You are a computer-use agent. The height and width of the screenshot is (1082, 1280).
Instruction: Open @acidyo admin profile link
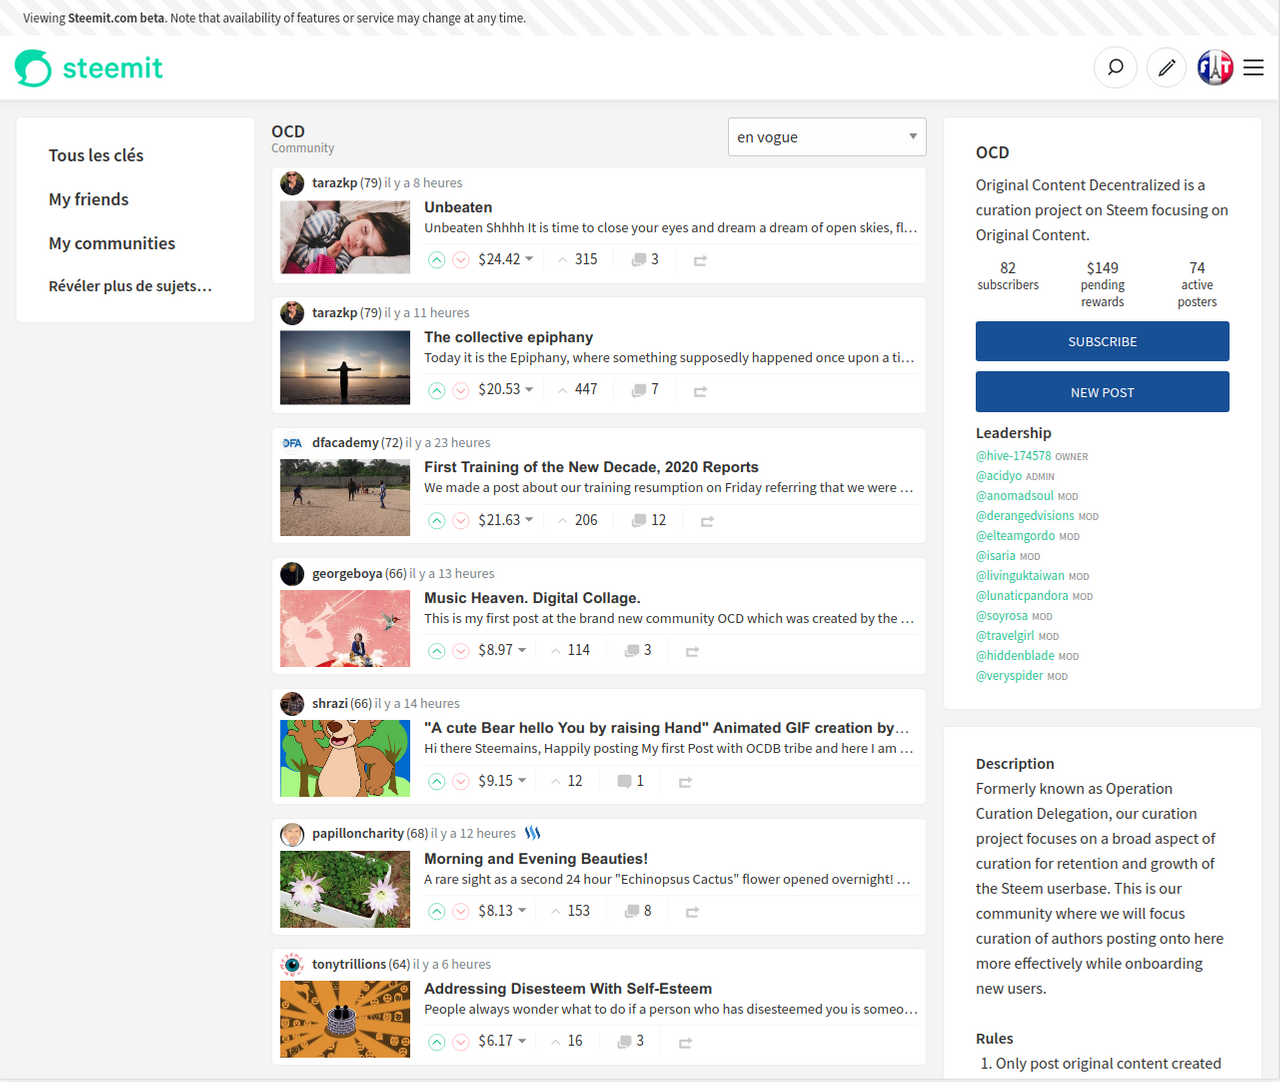click(999, 476)
